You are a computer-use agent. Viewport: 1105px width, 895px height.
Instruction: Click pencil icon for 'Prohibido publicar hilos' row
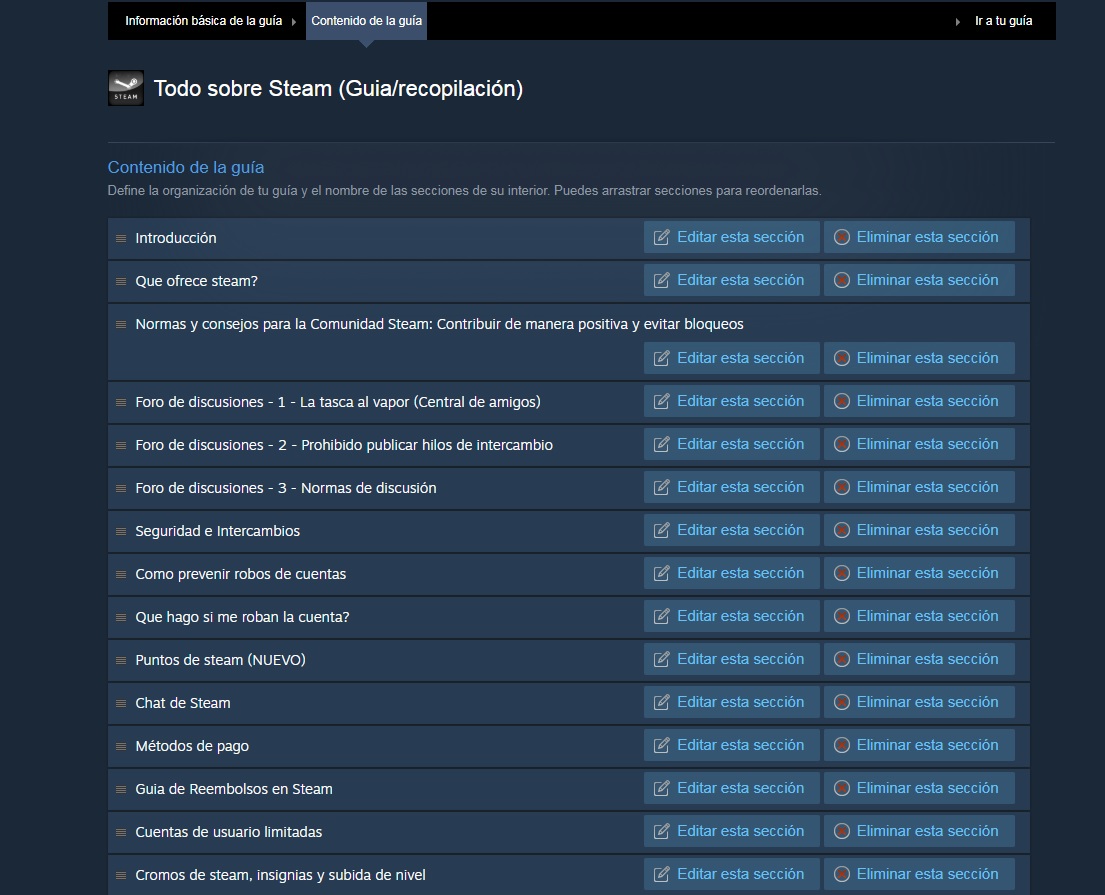[661, 444]
